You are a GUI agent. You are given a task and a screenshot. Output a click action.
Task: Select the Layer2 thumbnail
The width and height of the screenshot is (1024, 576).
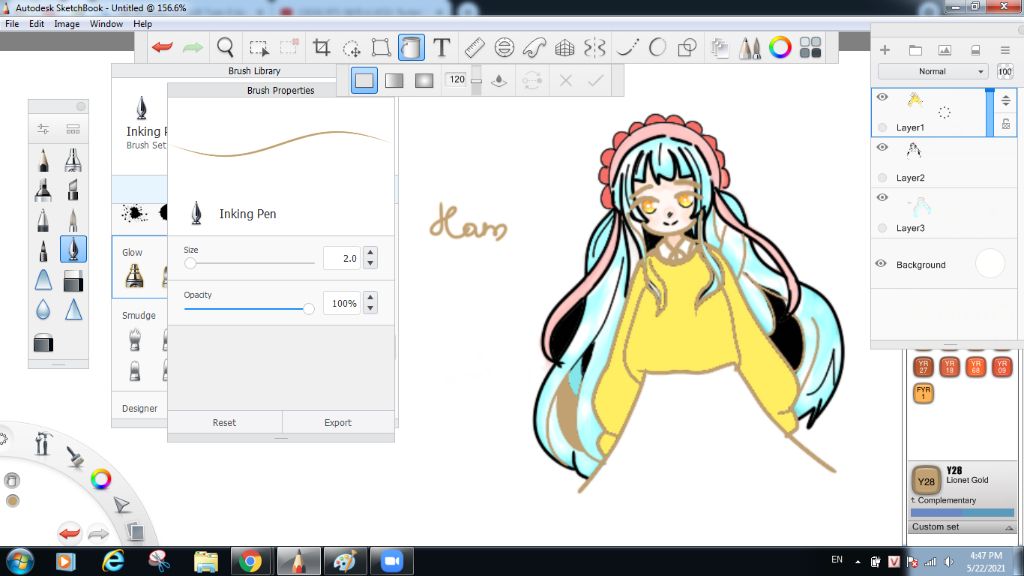coord(914,151)
